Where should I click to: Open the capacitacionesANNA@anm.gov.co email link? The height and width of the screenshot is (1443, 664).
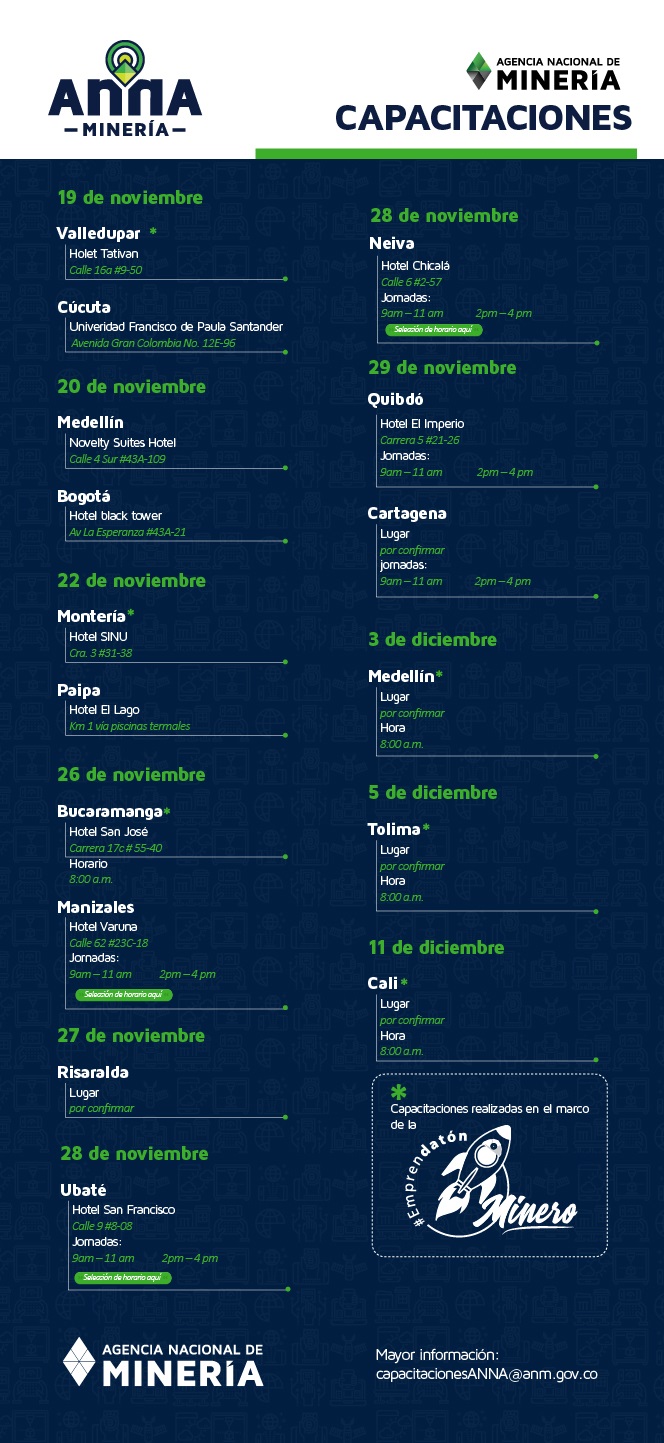pos(486,1374)
